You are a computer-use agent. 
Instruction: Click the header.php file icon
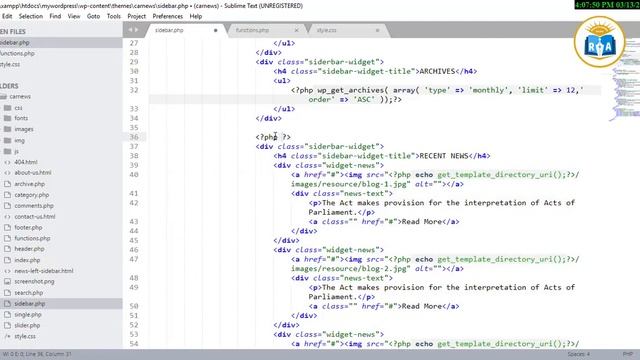coord(7,249)
